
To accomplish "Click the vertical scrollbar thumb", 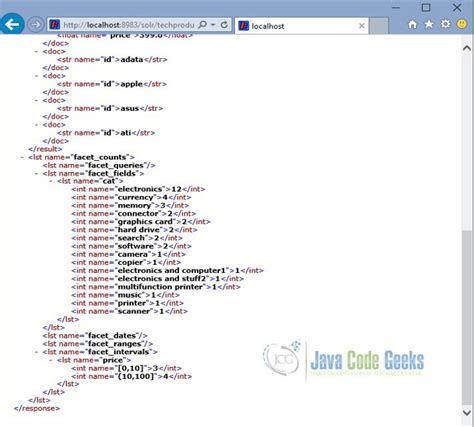I will pyautogui.click(x=467, y=317).
